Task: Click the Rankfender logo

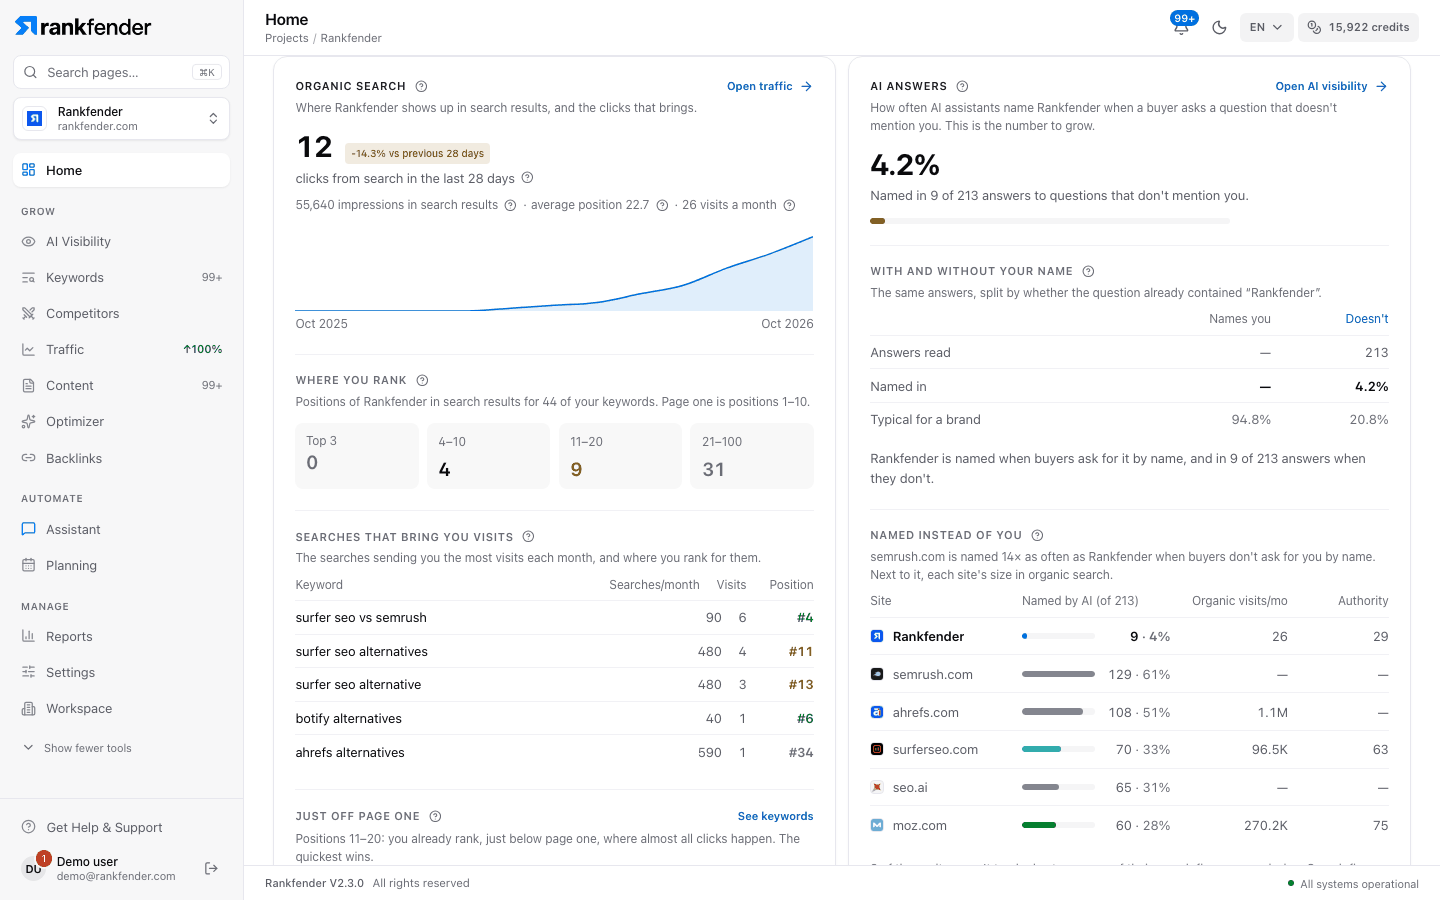Action: tap(83, 26)
